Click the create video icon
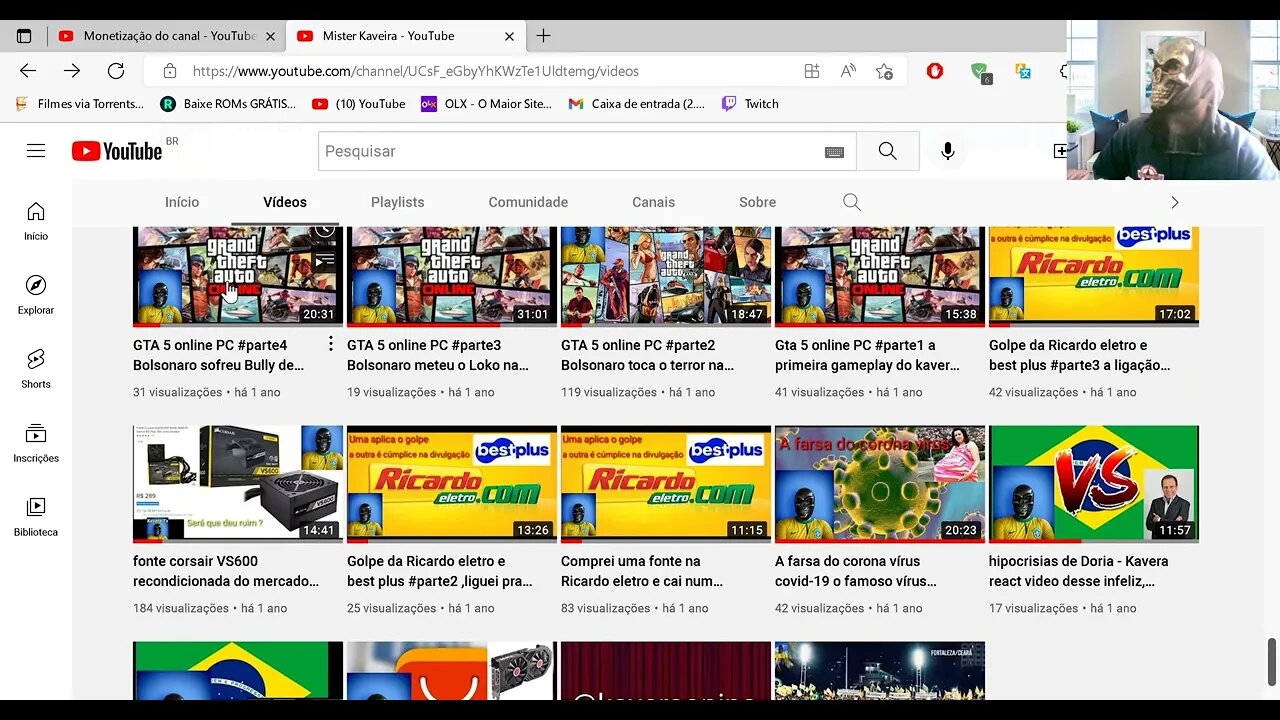Image resolution: width=1280 pixels, height=720 pixels. pos(1060,151)
